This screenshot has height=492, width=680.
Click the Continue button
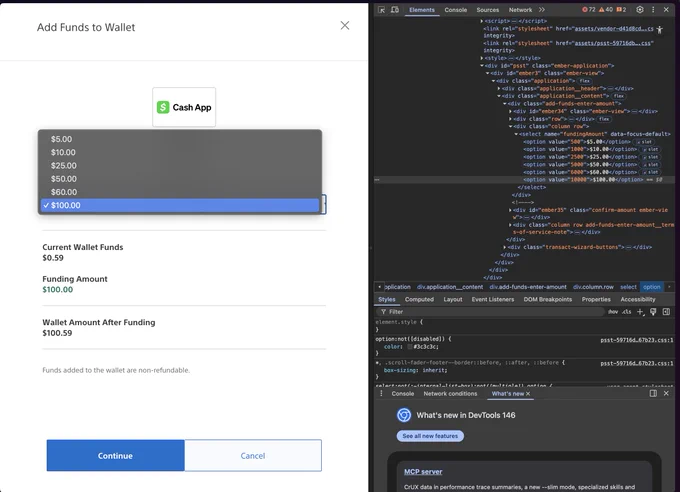point(115,456)
